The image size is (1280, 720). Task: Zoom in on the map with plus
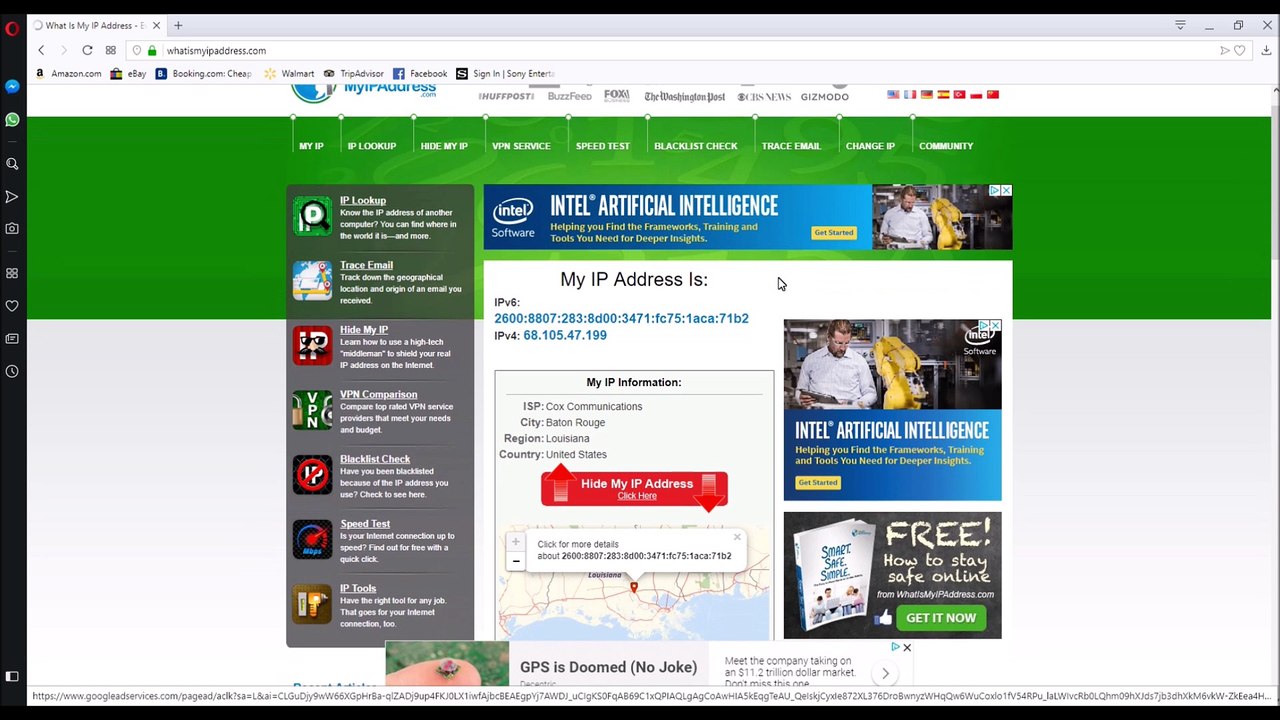(516, 542)
